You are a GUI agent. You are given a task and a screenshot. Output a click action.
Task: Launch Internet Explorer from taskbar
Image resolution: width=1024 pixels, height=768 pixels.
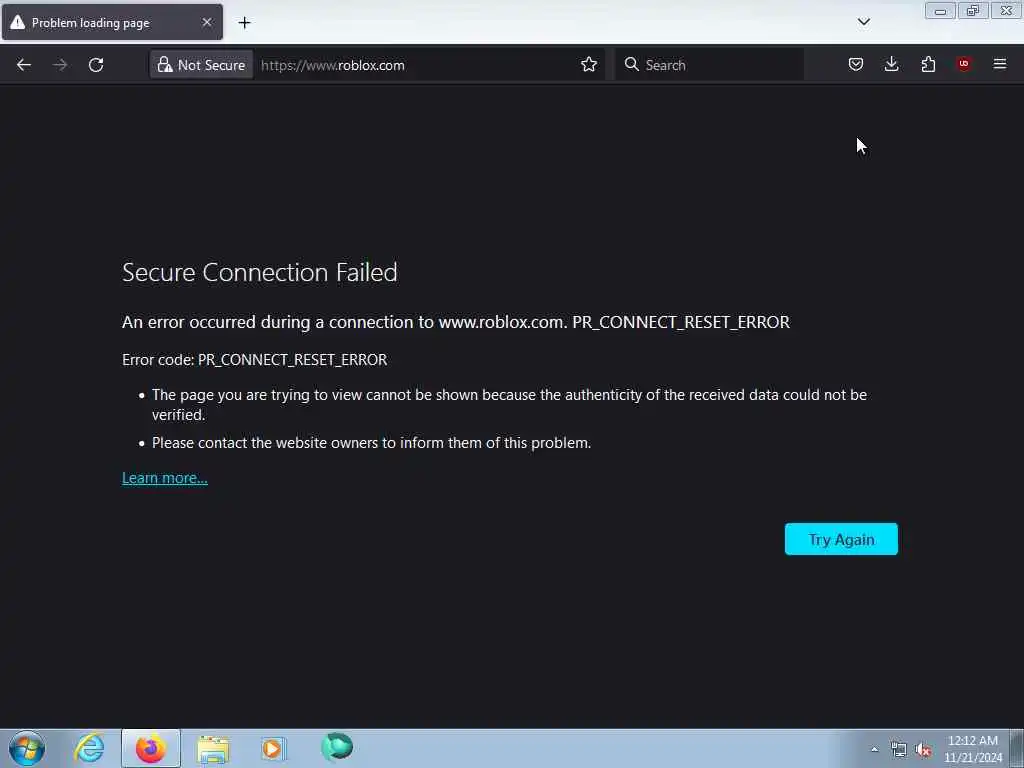click(89, 748)
